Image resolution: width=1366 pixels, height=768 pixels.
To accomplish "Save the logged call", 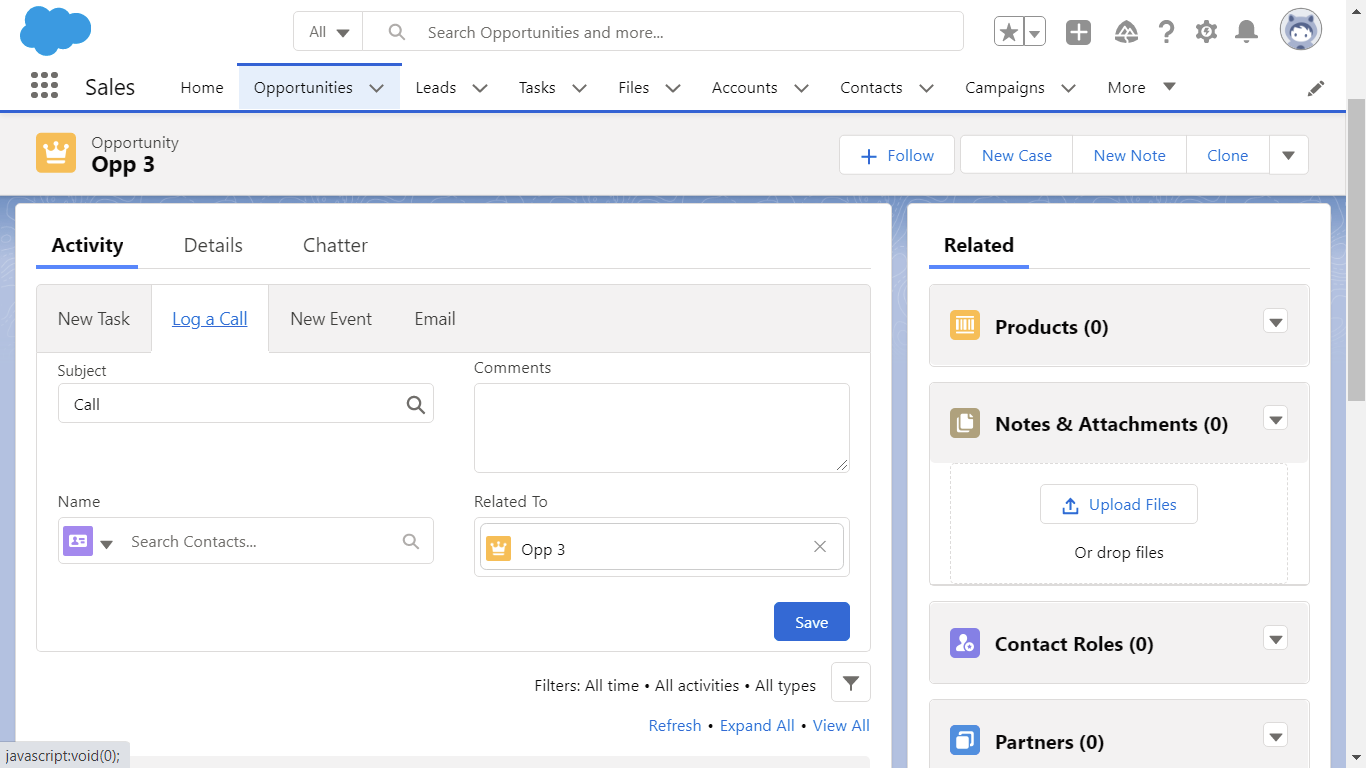I will pos(812,622).
